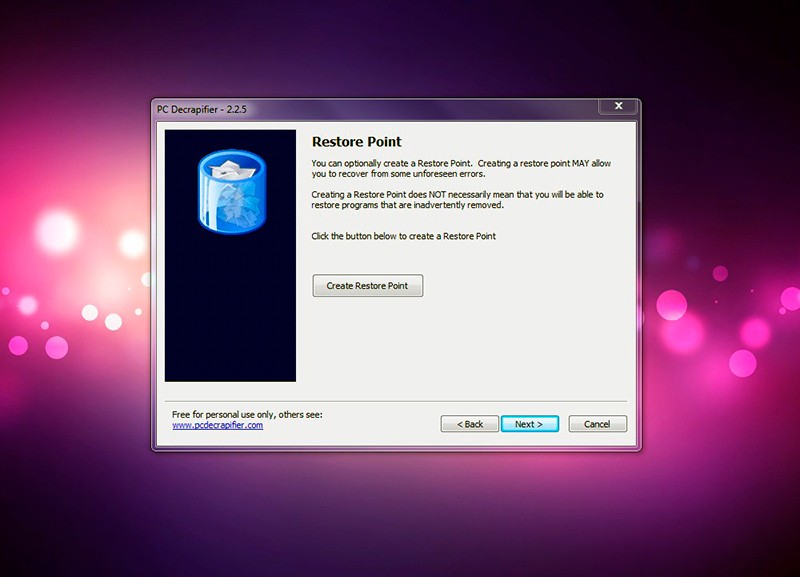Open the www.pcdecrapifier.com link

[x=218, y=425]
